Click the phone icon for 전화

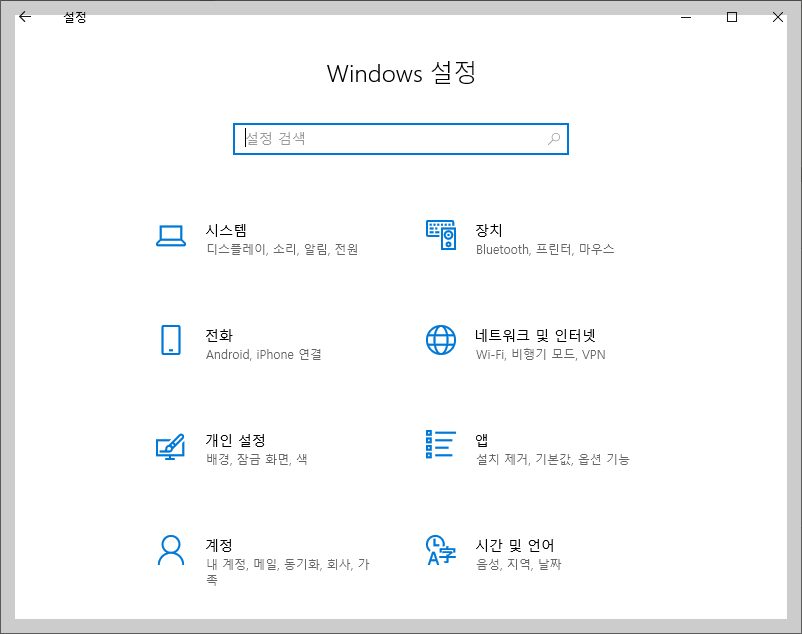[x=171, y=340]
